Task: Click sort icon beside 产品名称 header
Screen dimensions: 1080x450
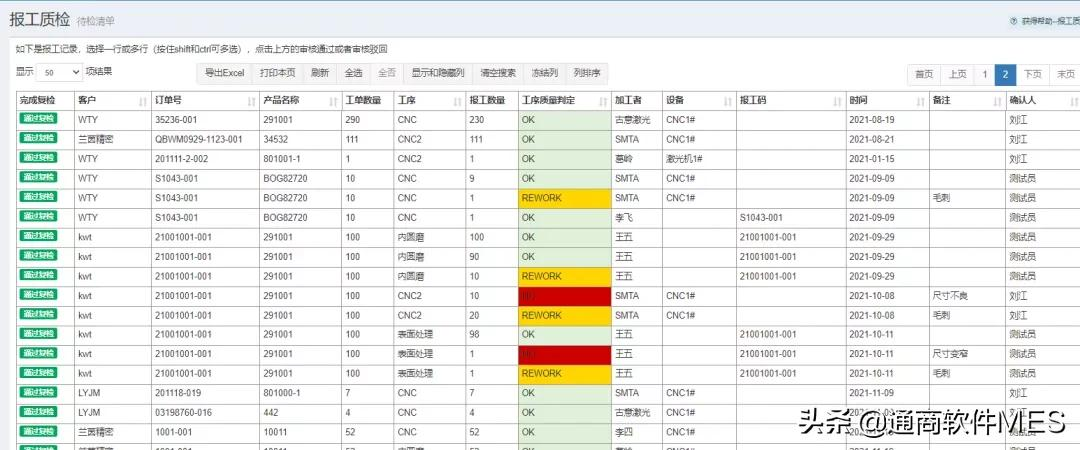Action: tap(333, 101)
